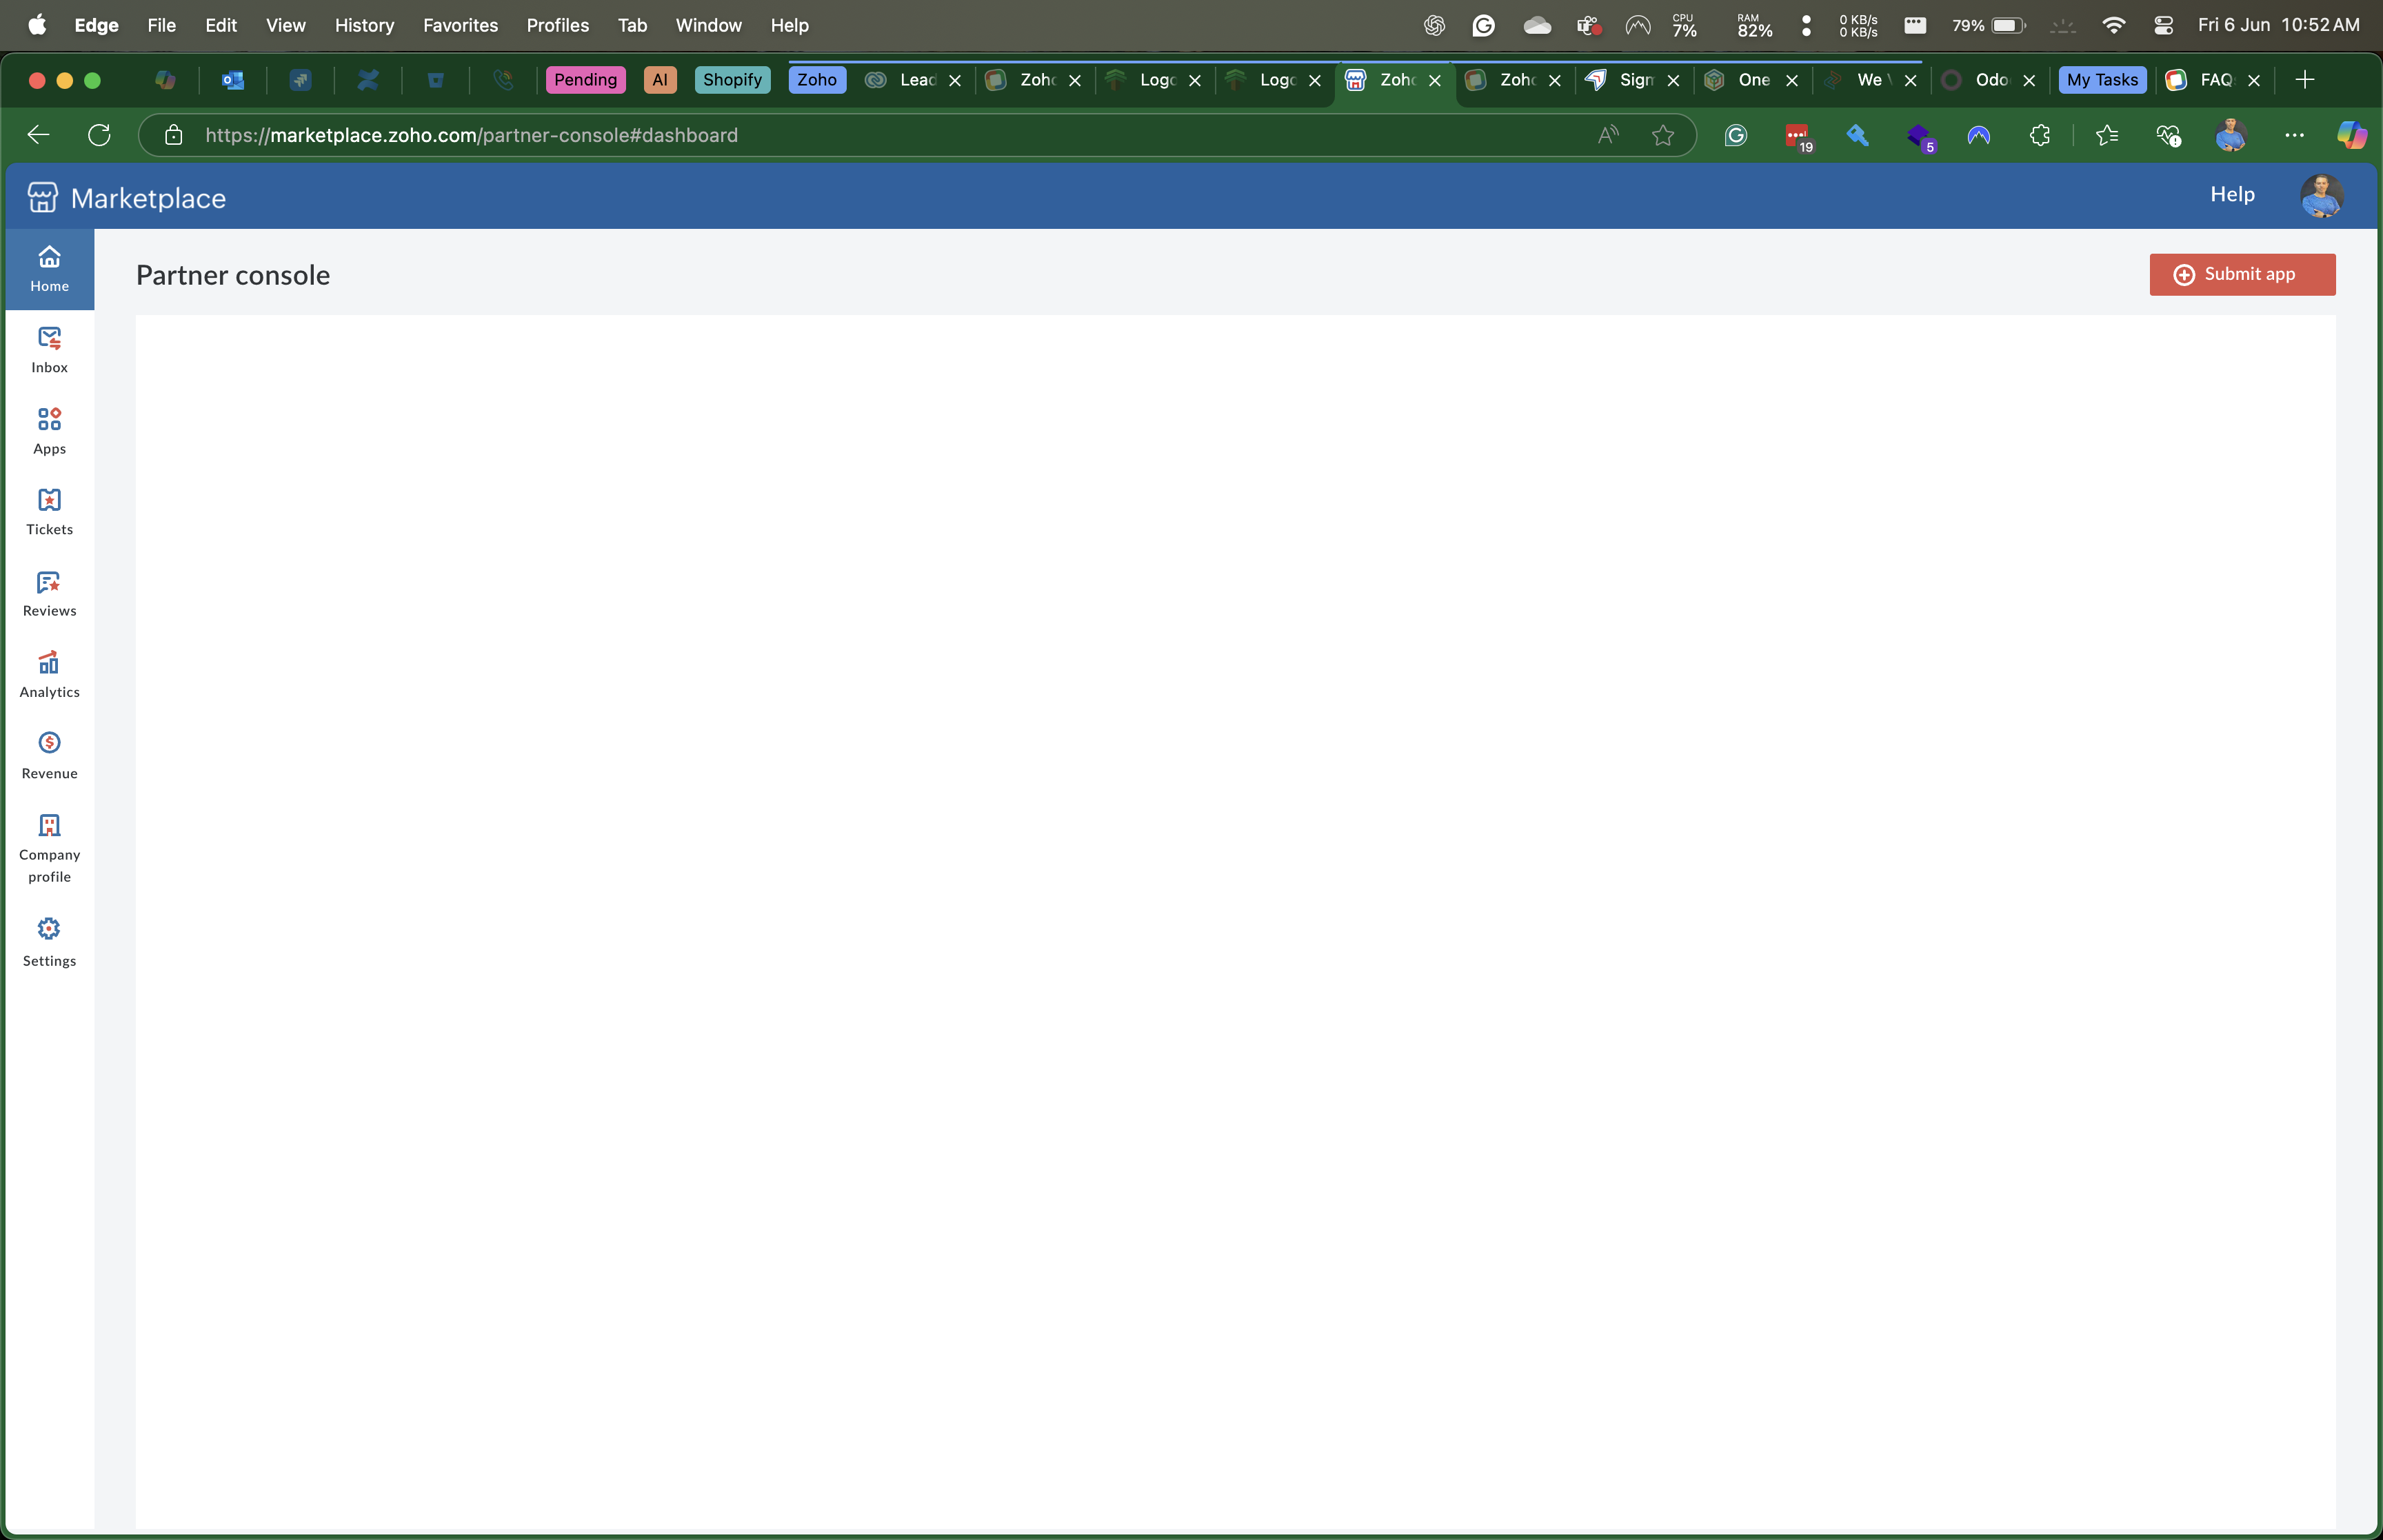Click the Marketplace logo in header
This screenshot has width=2383, height=1540.
click(x=42, y=197)
